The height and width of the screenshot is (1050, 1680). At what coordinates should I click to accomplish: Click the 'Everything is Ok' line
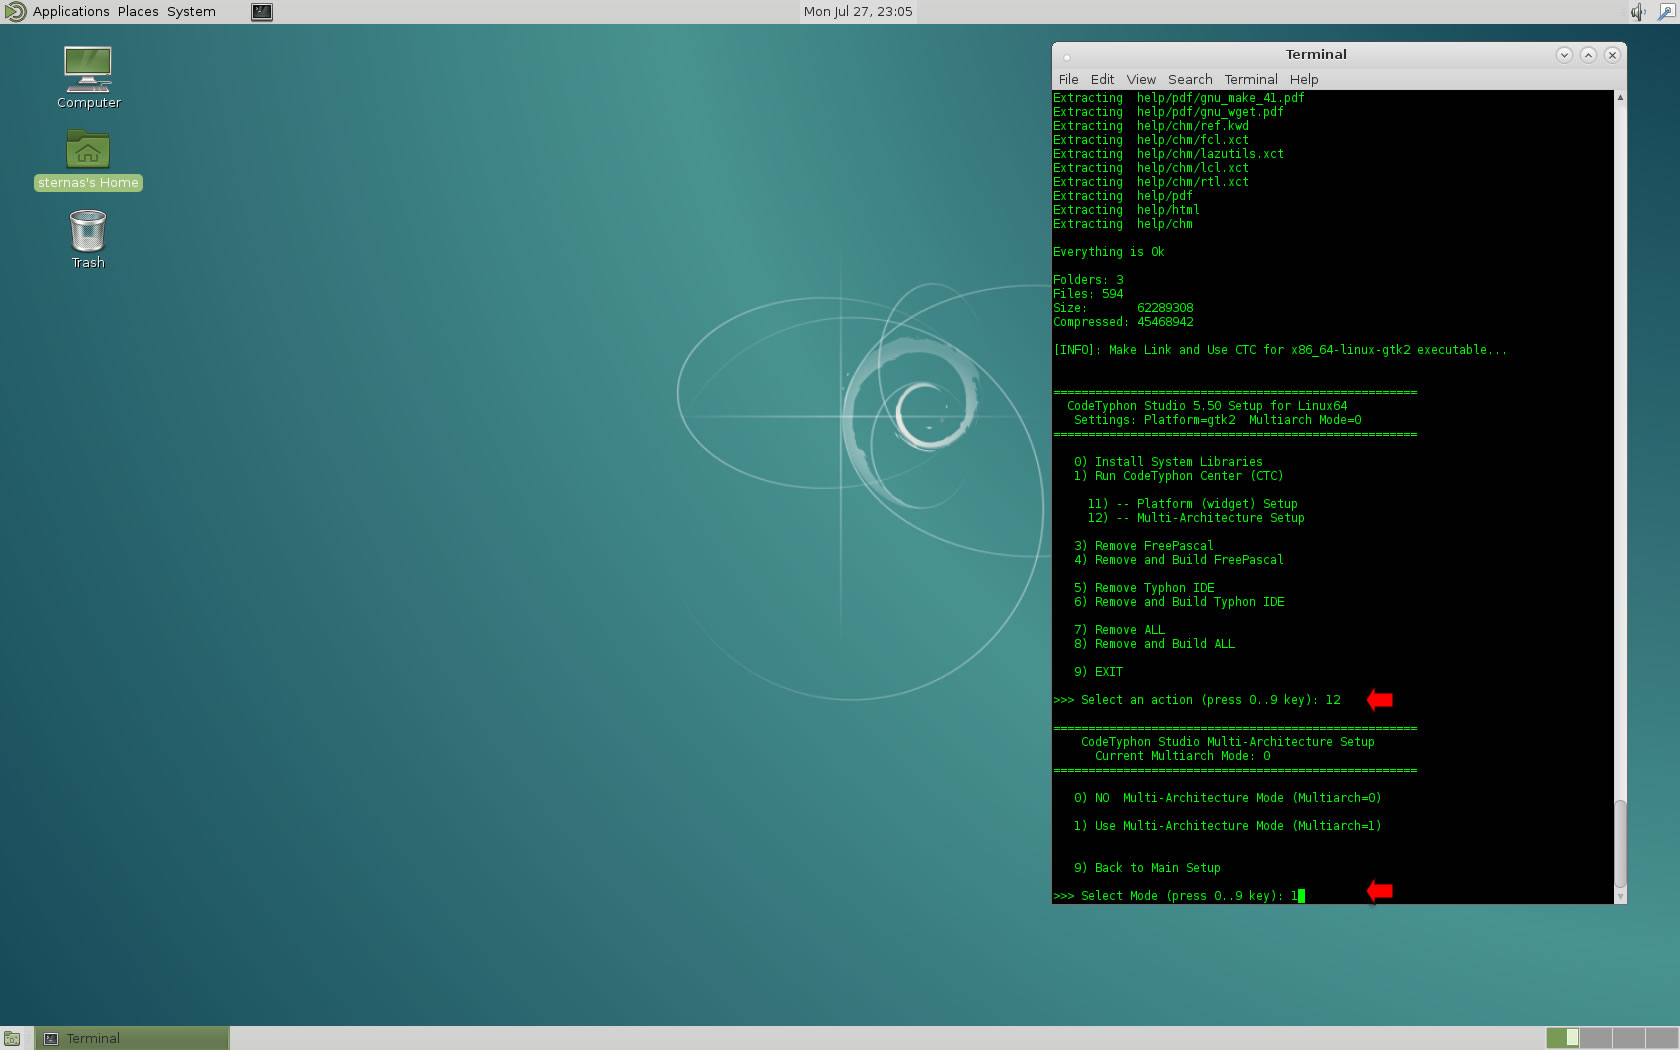[x=1108, y=252]
